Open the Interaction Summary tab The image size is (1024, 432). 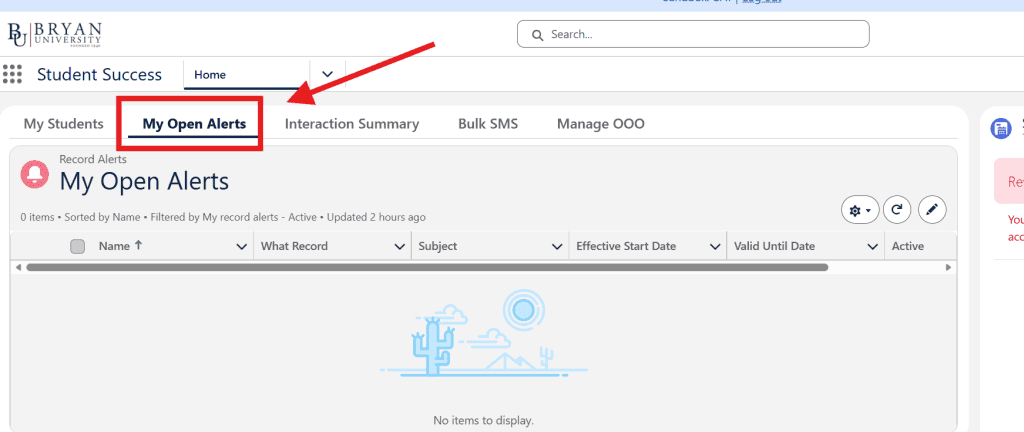[x=352, y=124]
